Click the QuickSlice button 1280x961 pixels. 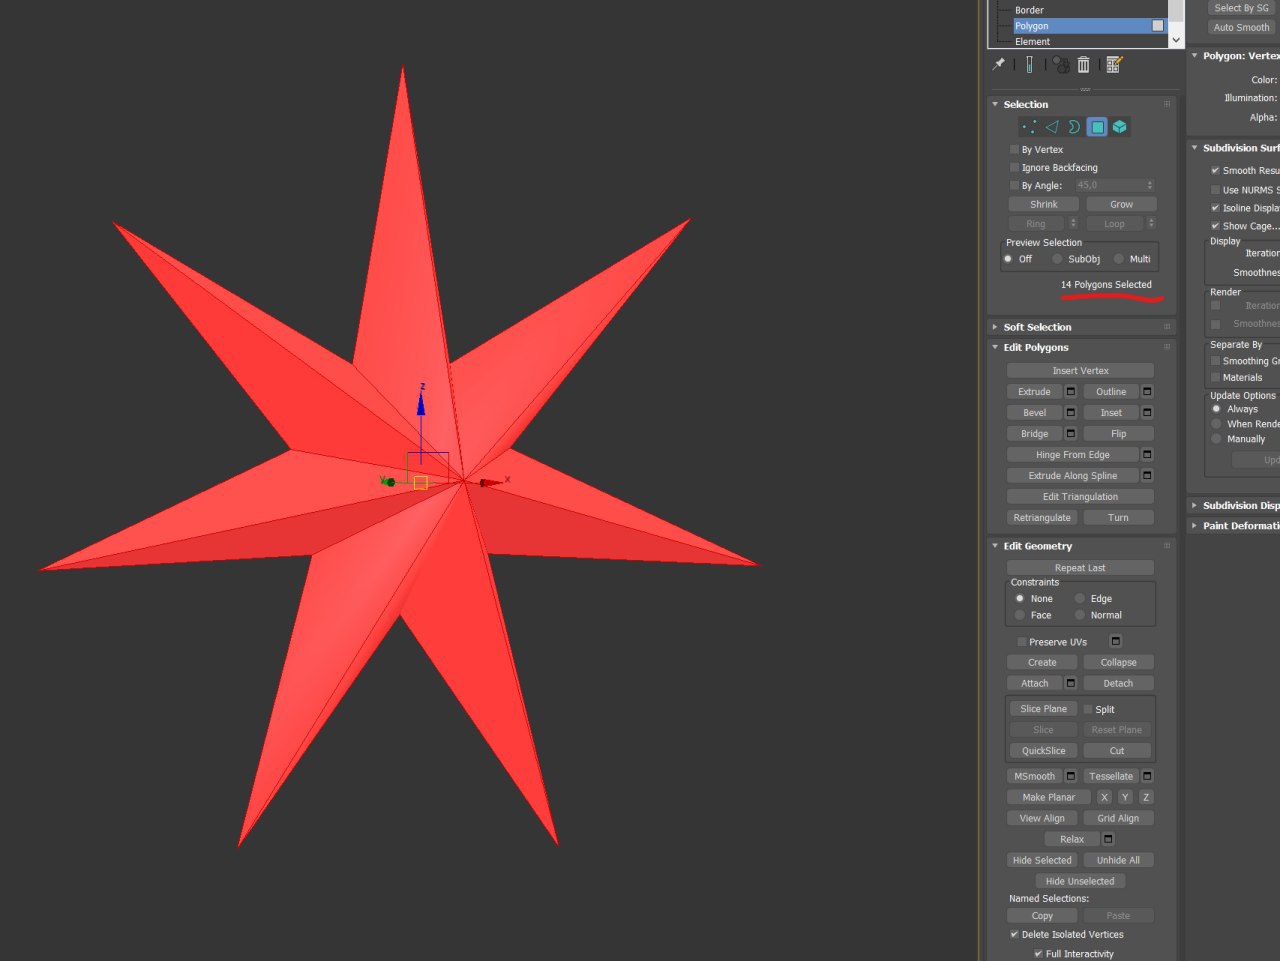(x=1043, y=751)
